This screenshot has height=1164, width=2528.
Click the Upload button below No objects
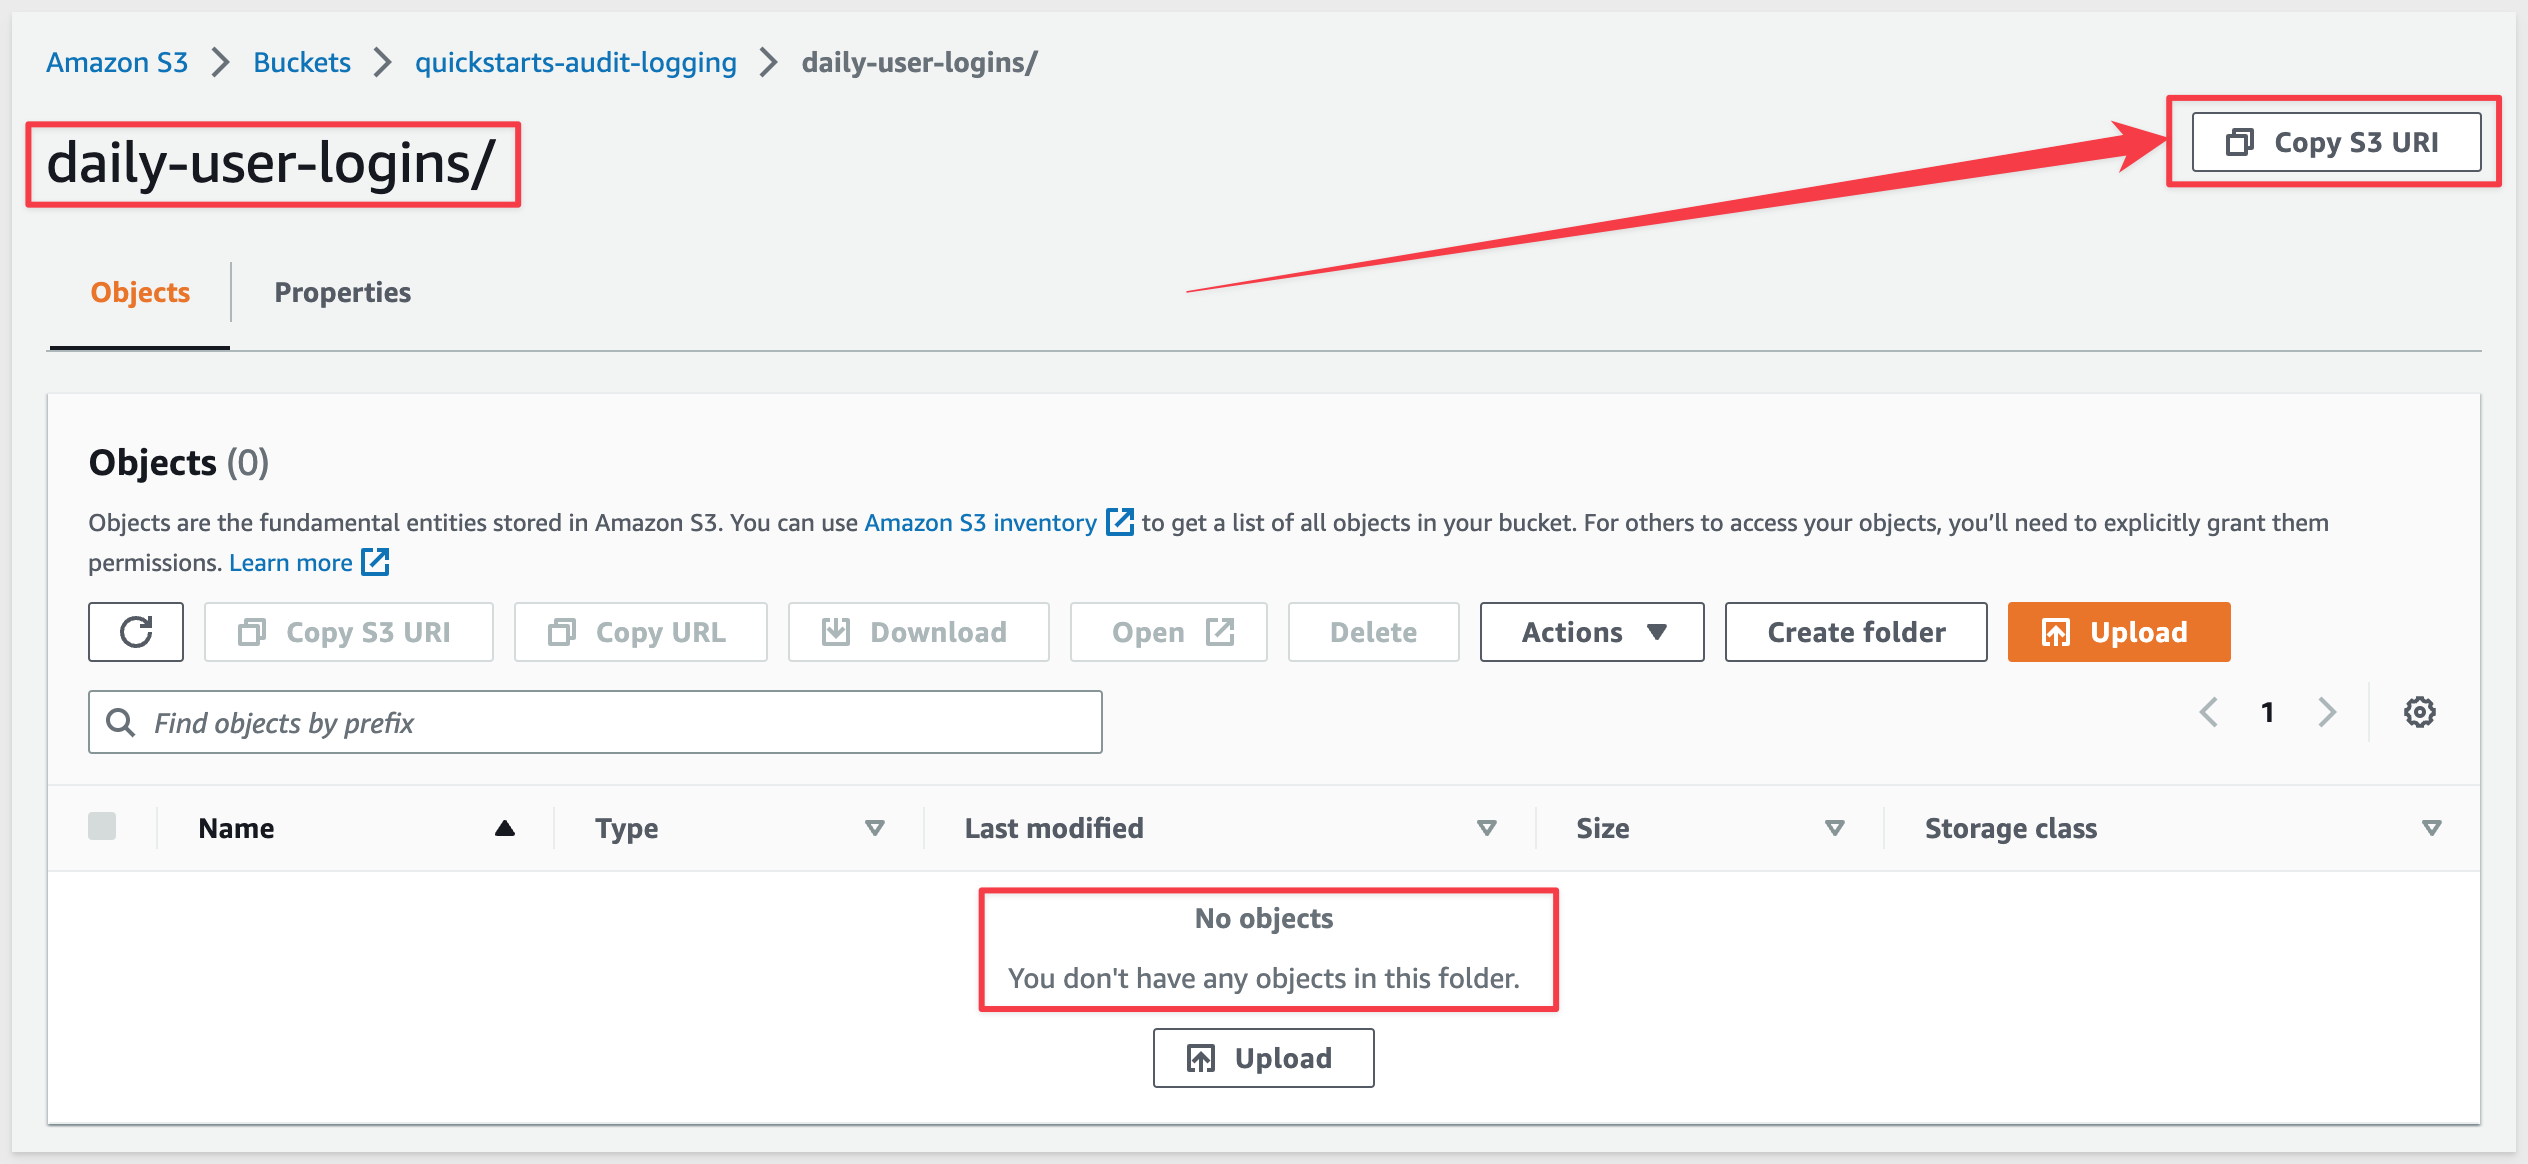[x=1264, y=1058]
